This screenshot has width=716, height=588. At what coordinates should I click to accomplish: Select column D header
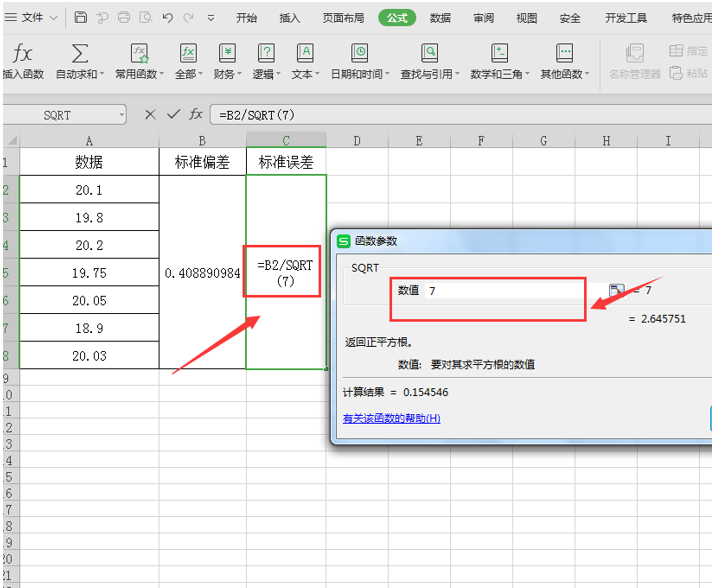(357, 141)
